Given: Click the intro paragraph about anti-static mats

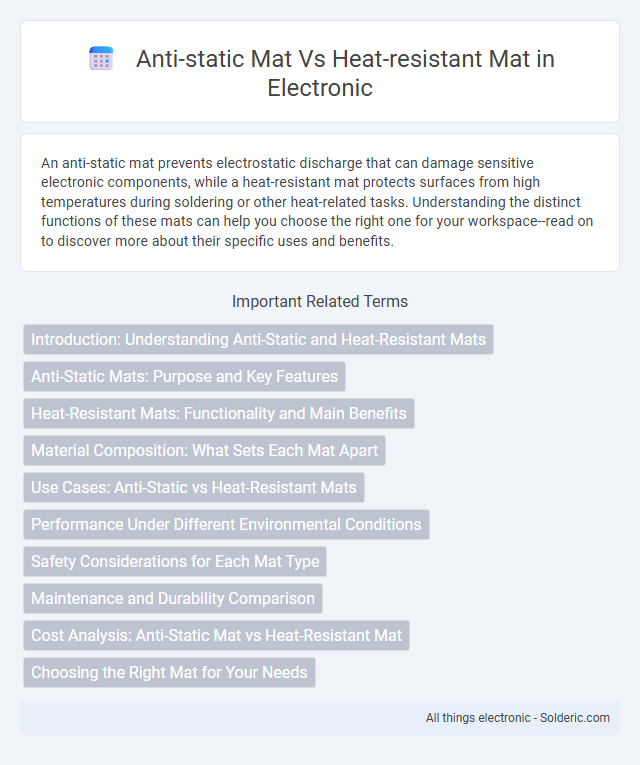Looking at the screenshot, I should point(317,202).
